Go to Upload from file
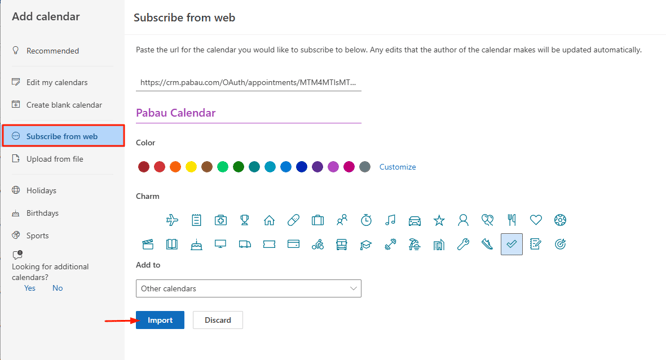This screenshot has height=360, width=666. [x=55, y=159]
